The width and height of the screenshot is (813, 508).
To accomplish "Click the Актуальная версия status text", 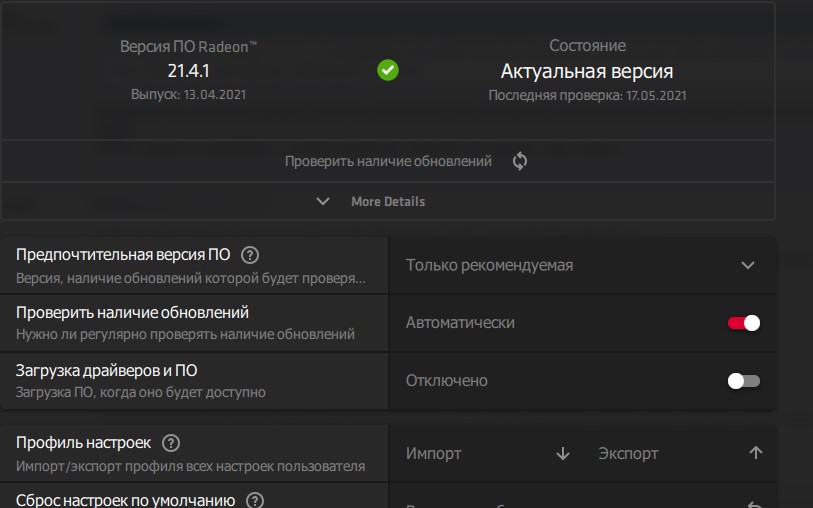I will [587, 71].
